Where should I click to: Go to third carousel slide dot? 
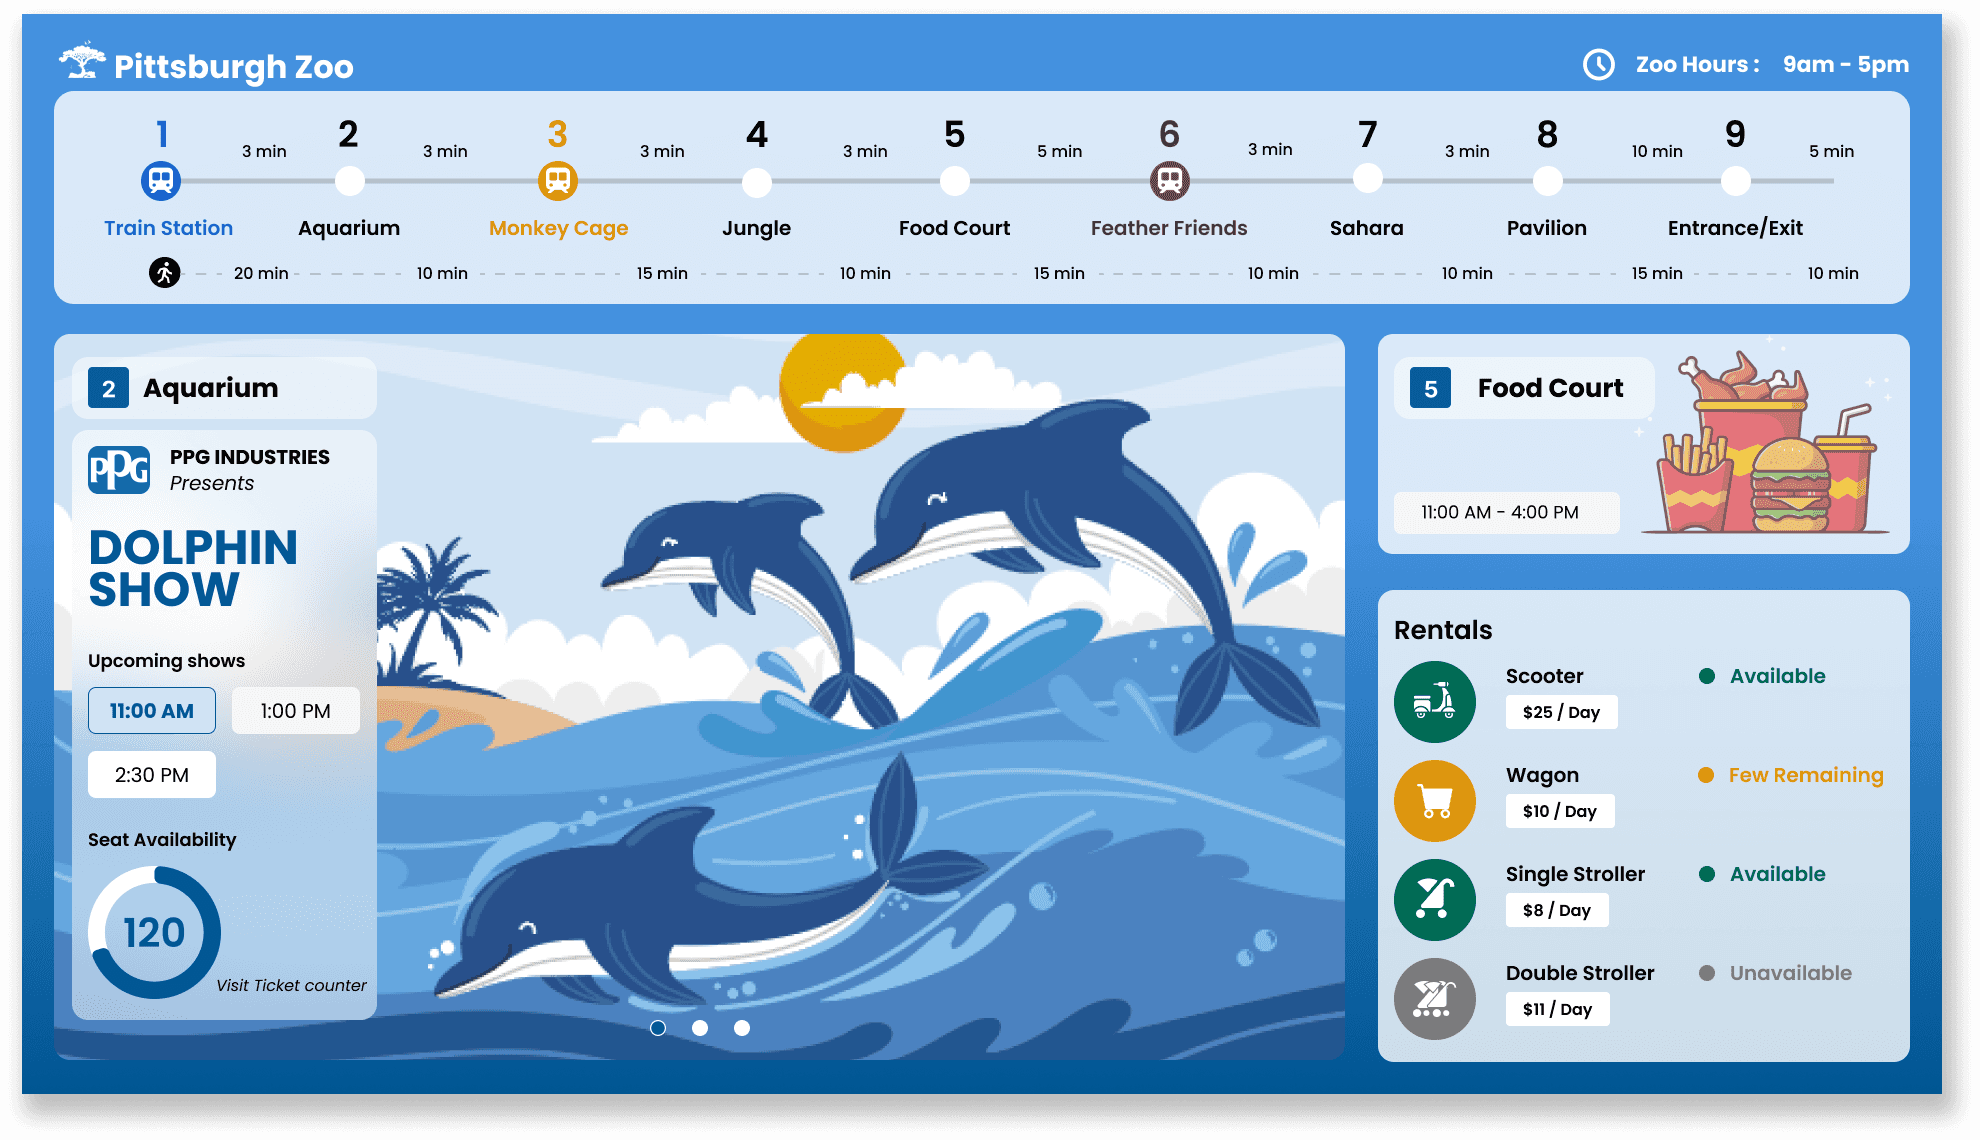click(x=742, y=1028)
